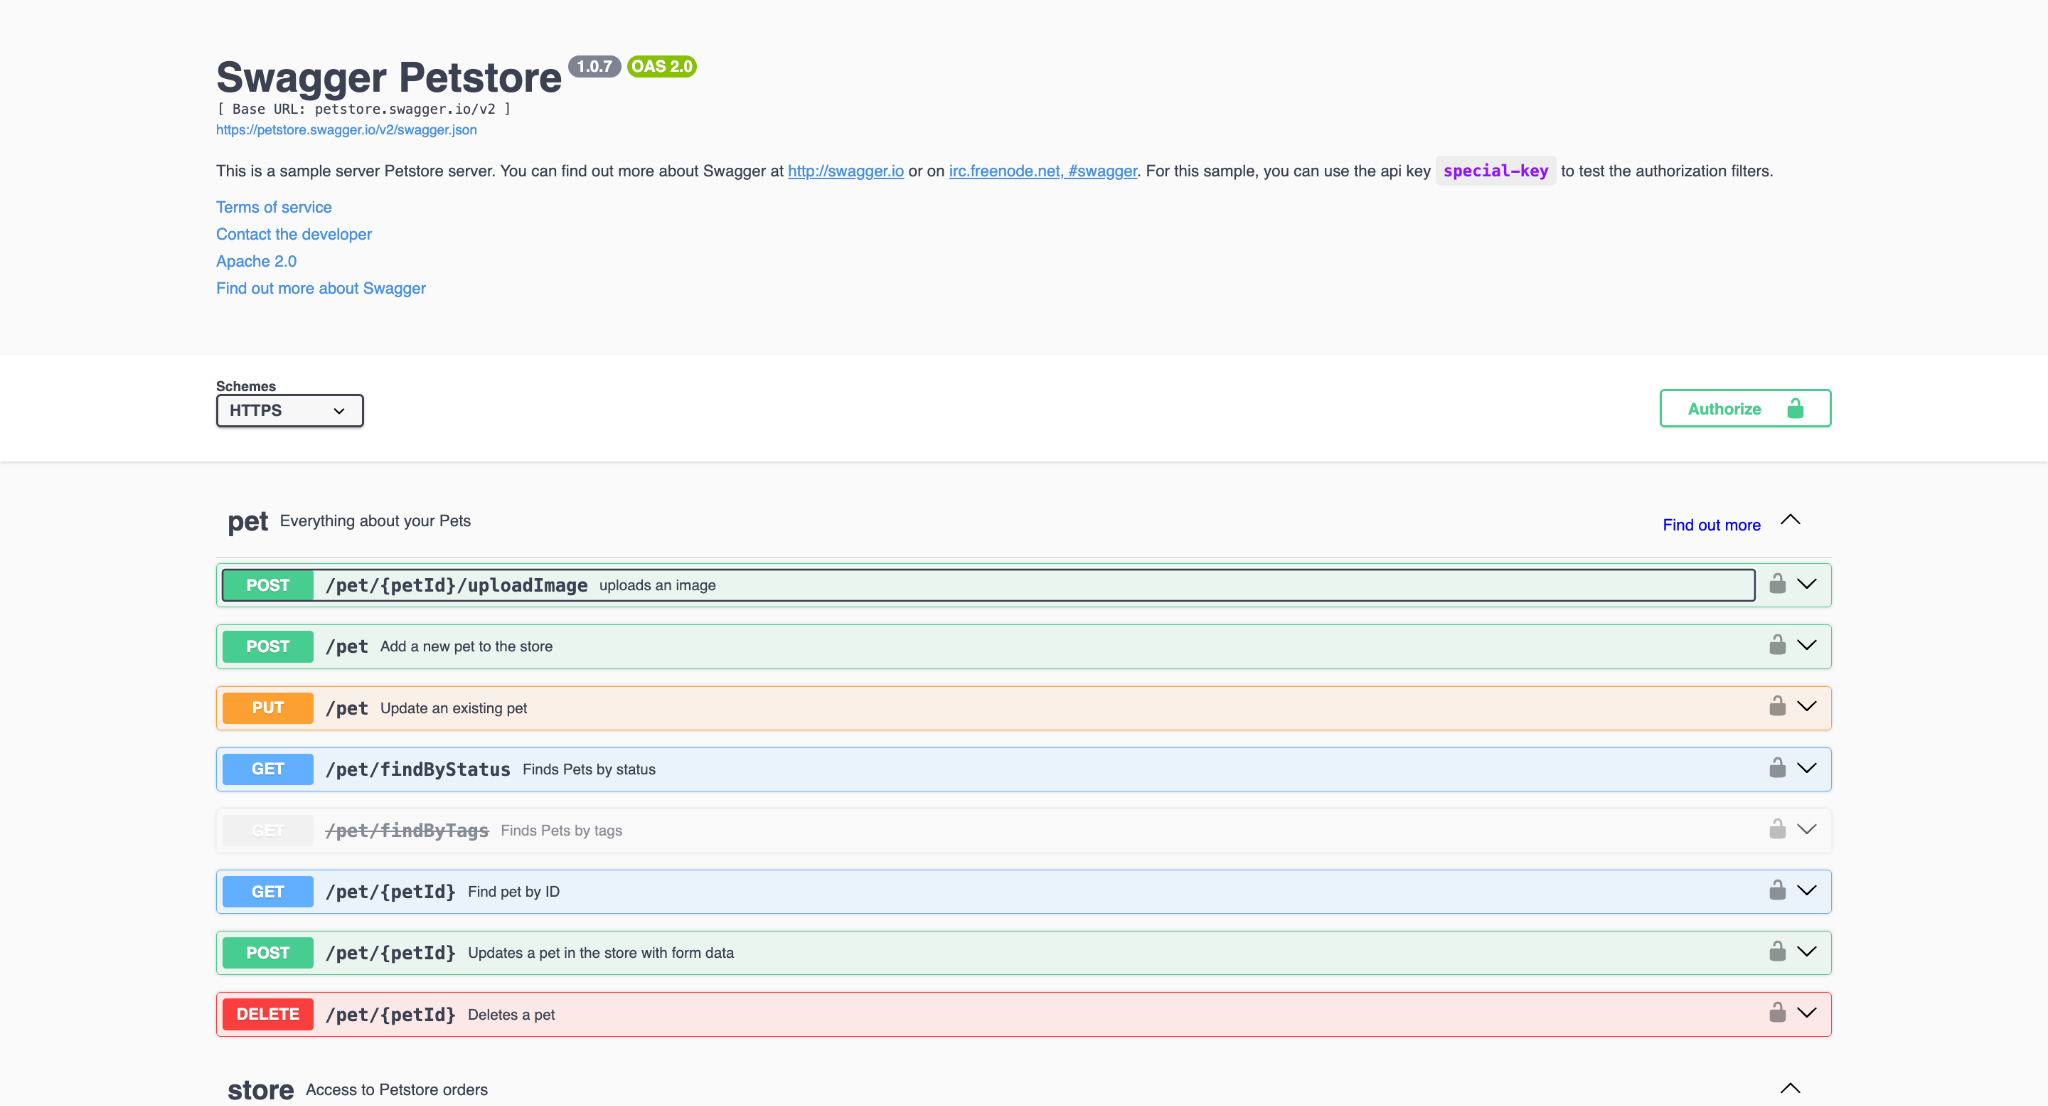Click Find out more about Swagger link
The image size is (2048, 1106).
[x=321, y=288]
